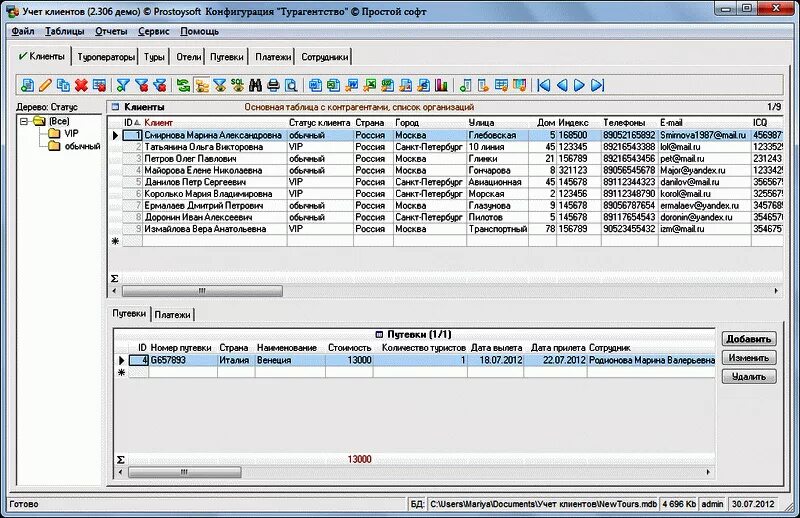Sort by the ID column header in Клиенты

pos(132,123)
